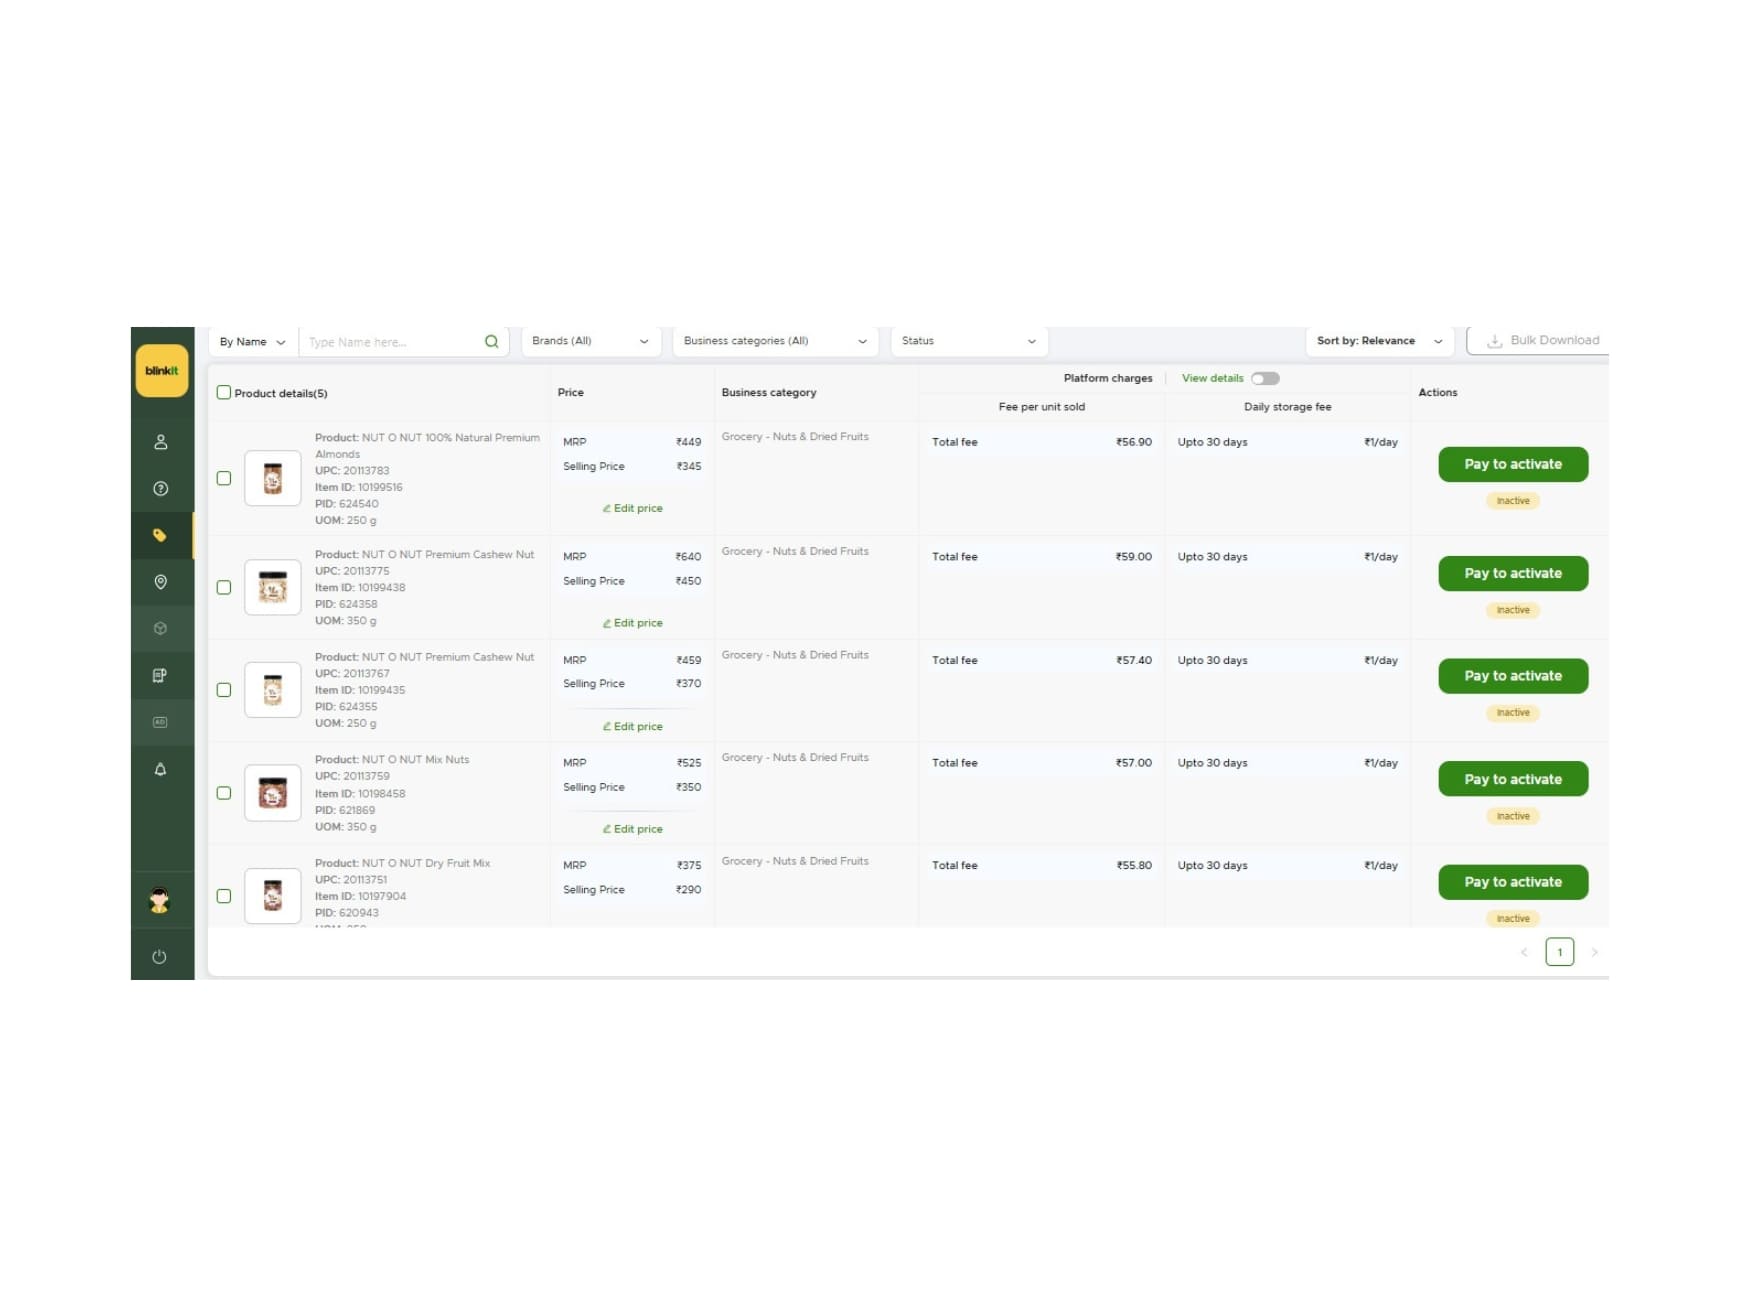This screenshot has height=1306, width=1741.
Task: Click Inactive badge for Natural Premium Almonds
Action: [1513, 501]
